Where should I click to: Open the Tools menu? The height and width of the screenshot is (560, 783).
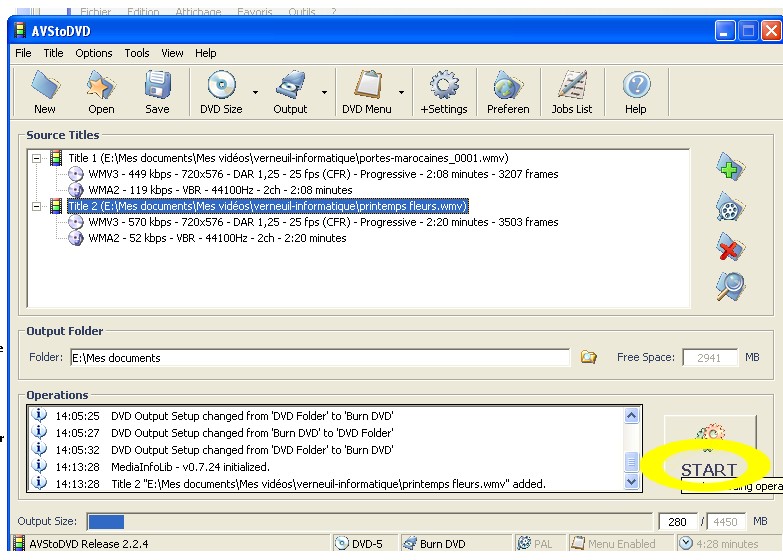[x=137, y=53]
